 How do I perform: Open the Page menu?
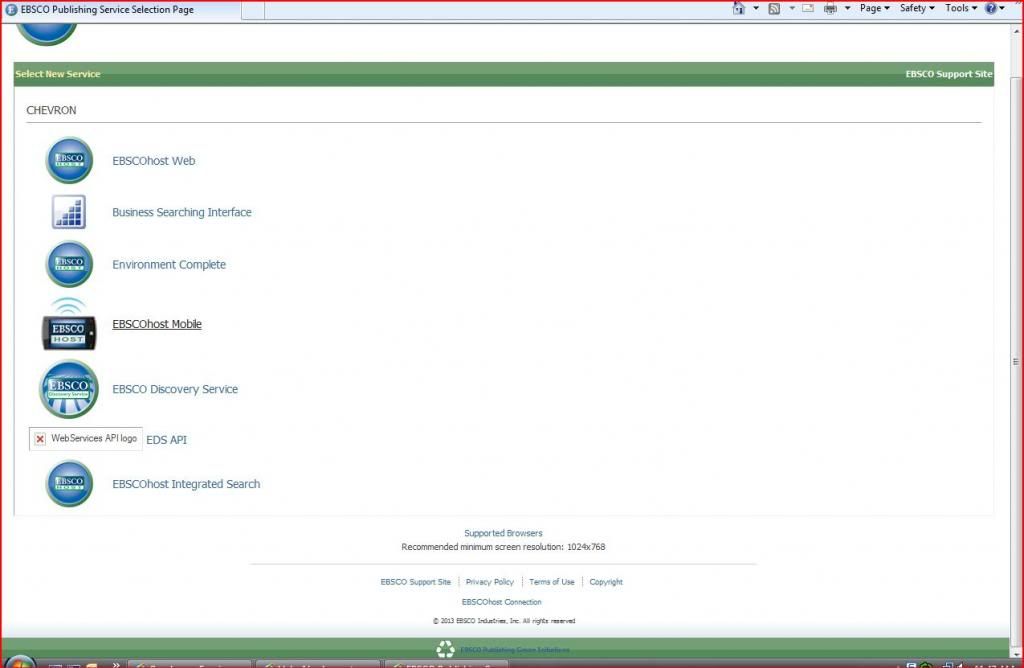coord(874,8)
